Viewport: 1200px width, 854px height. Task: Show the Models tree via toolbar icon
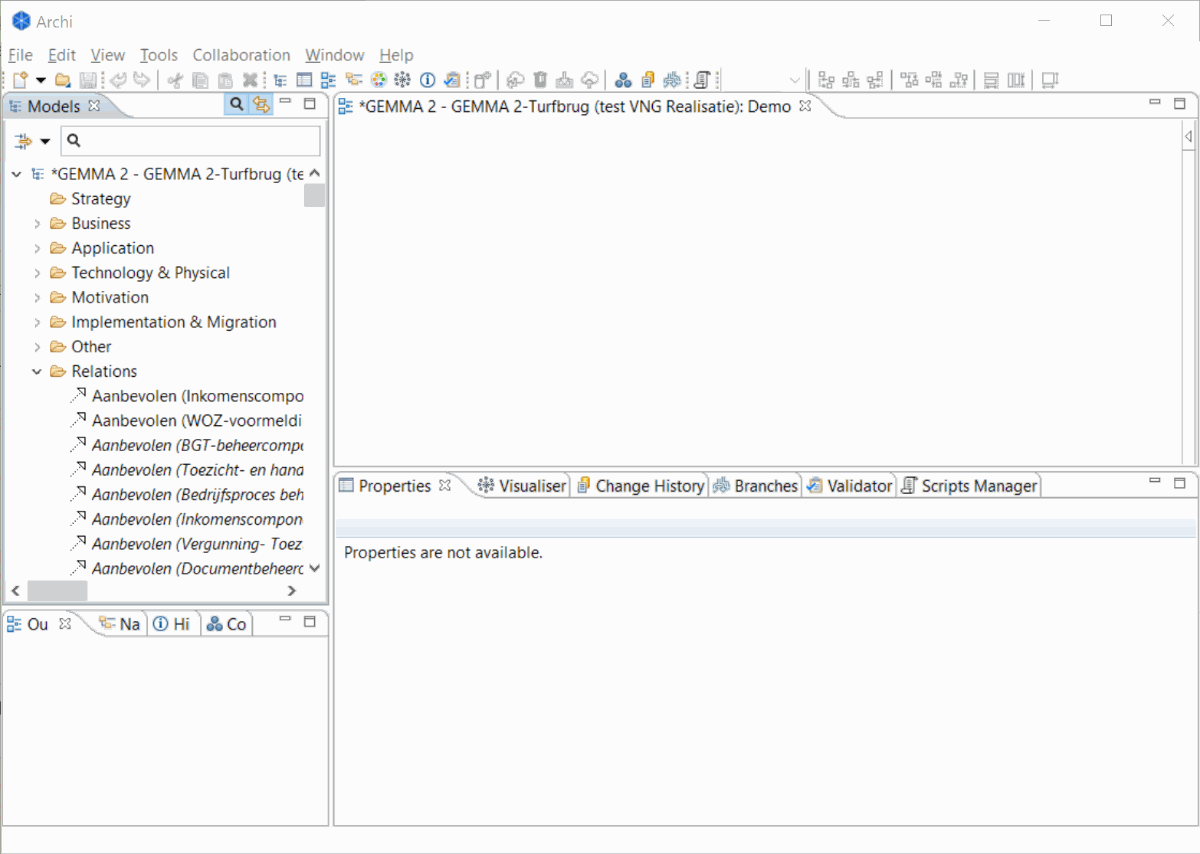click(281, 80)
